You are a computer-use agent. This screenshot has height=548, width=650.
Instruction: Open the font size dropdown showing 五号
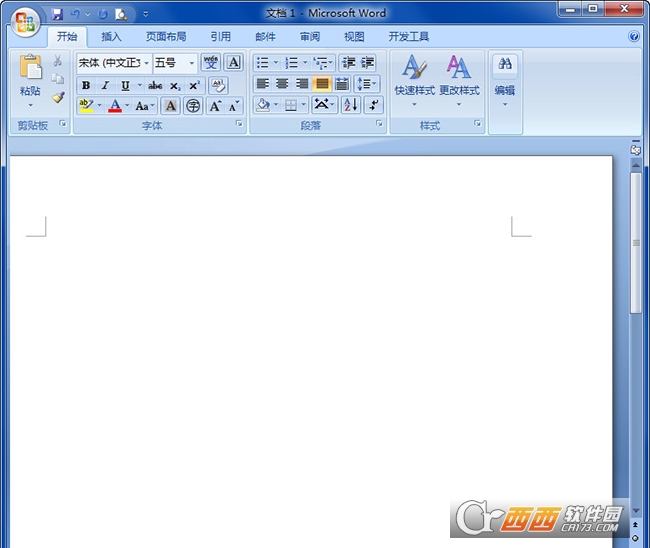(x=192, y=63)
